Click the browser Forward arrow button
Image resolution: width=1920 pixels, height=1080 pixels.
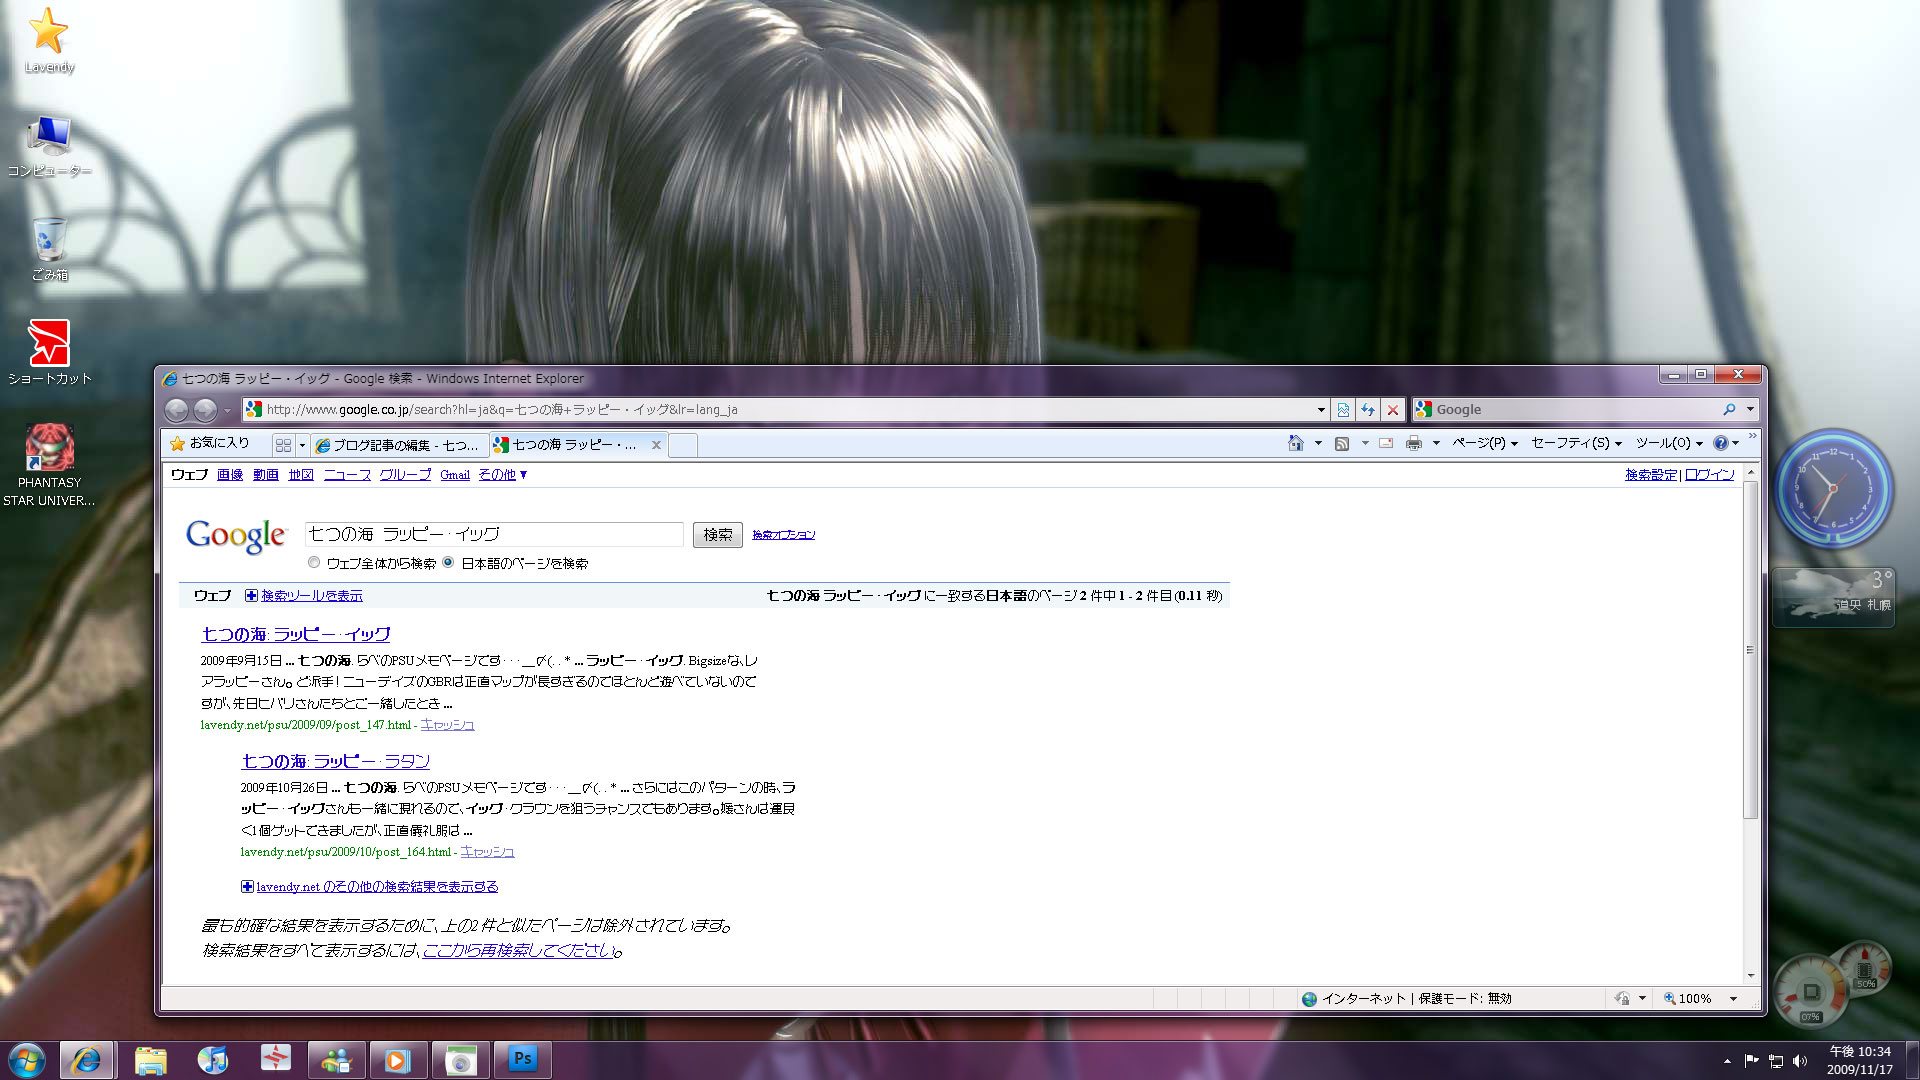tap(205, 410)
